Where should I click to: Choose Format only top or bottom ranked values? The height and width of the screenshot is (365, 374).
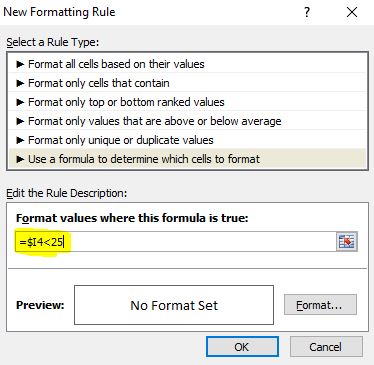tap(187, 102)
